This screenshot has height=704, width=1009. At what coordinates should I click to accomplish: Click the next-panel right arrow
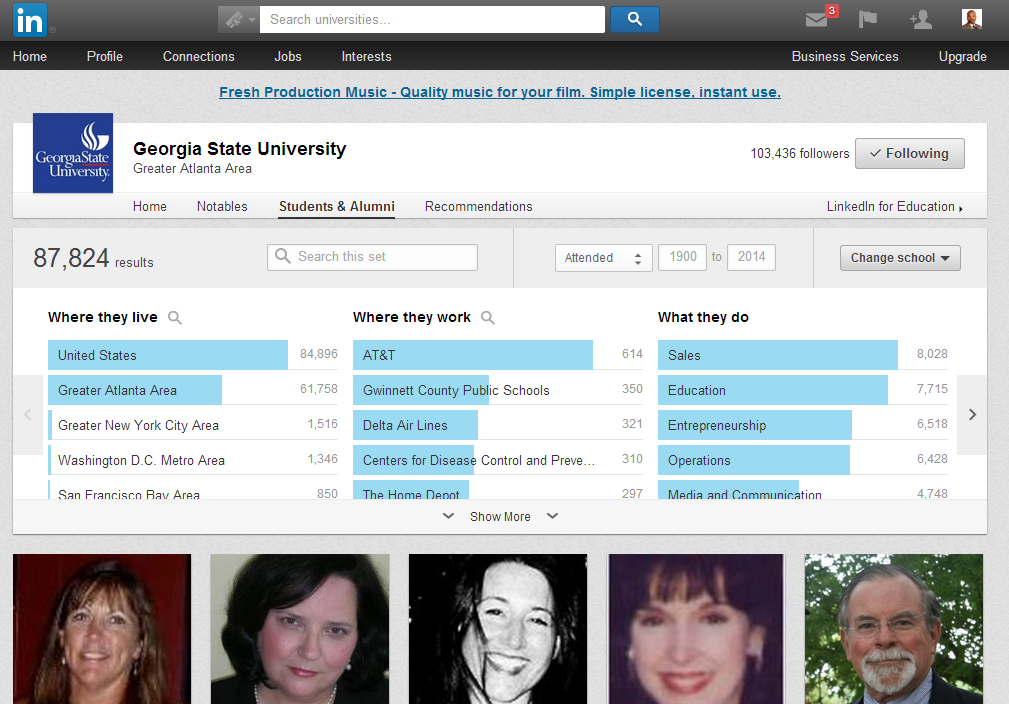pyautogui.click(x=972, y=414)
